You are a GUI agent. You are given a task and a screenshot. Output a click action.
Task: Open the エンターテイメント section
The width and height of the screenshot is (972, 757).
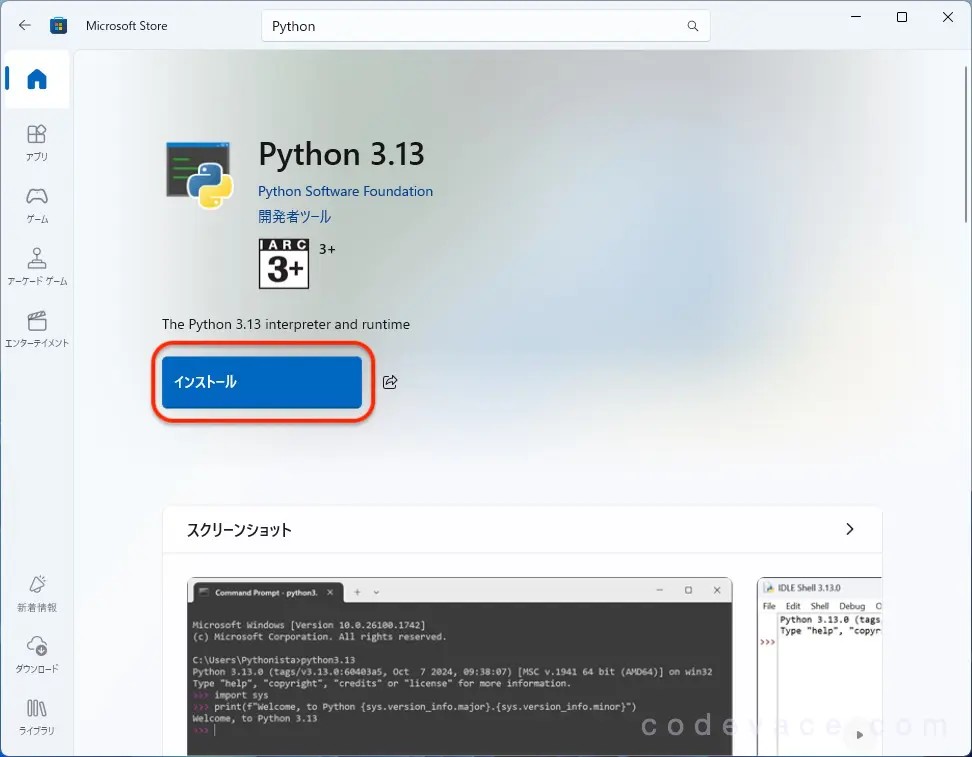(36, 328)
